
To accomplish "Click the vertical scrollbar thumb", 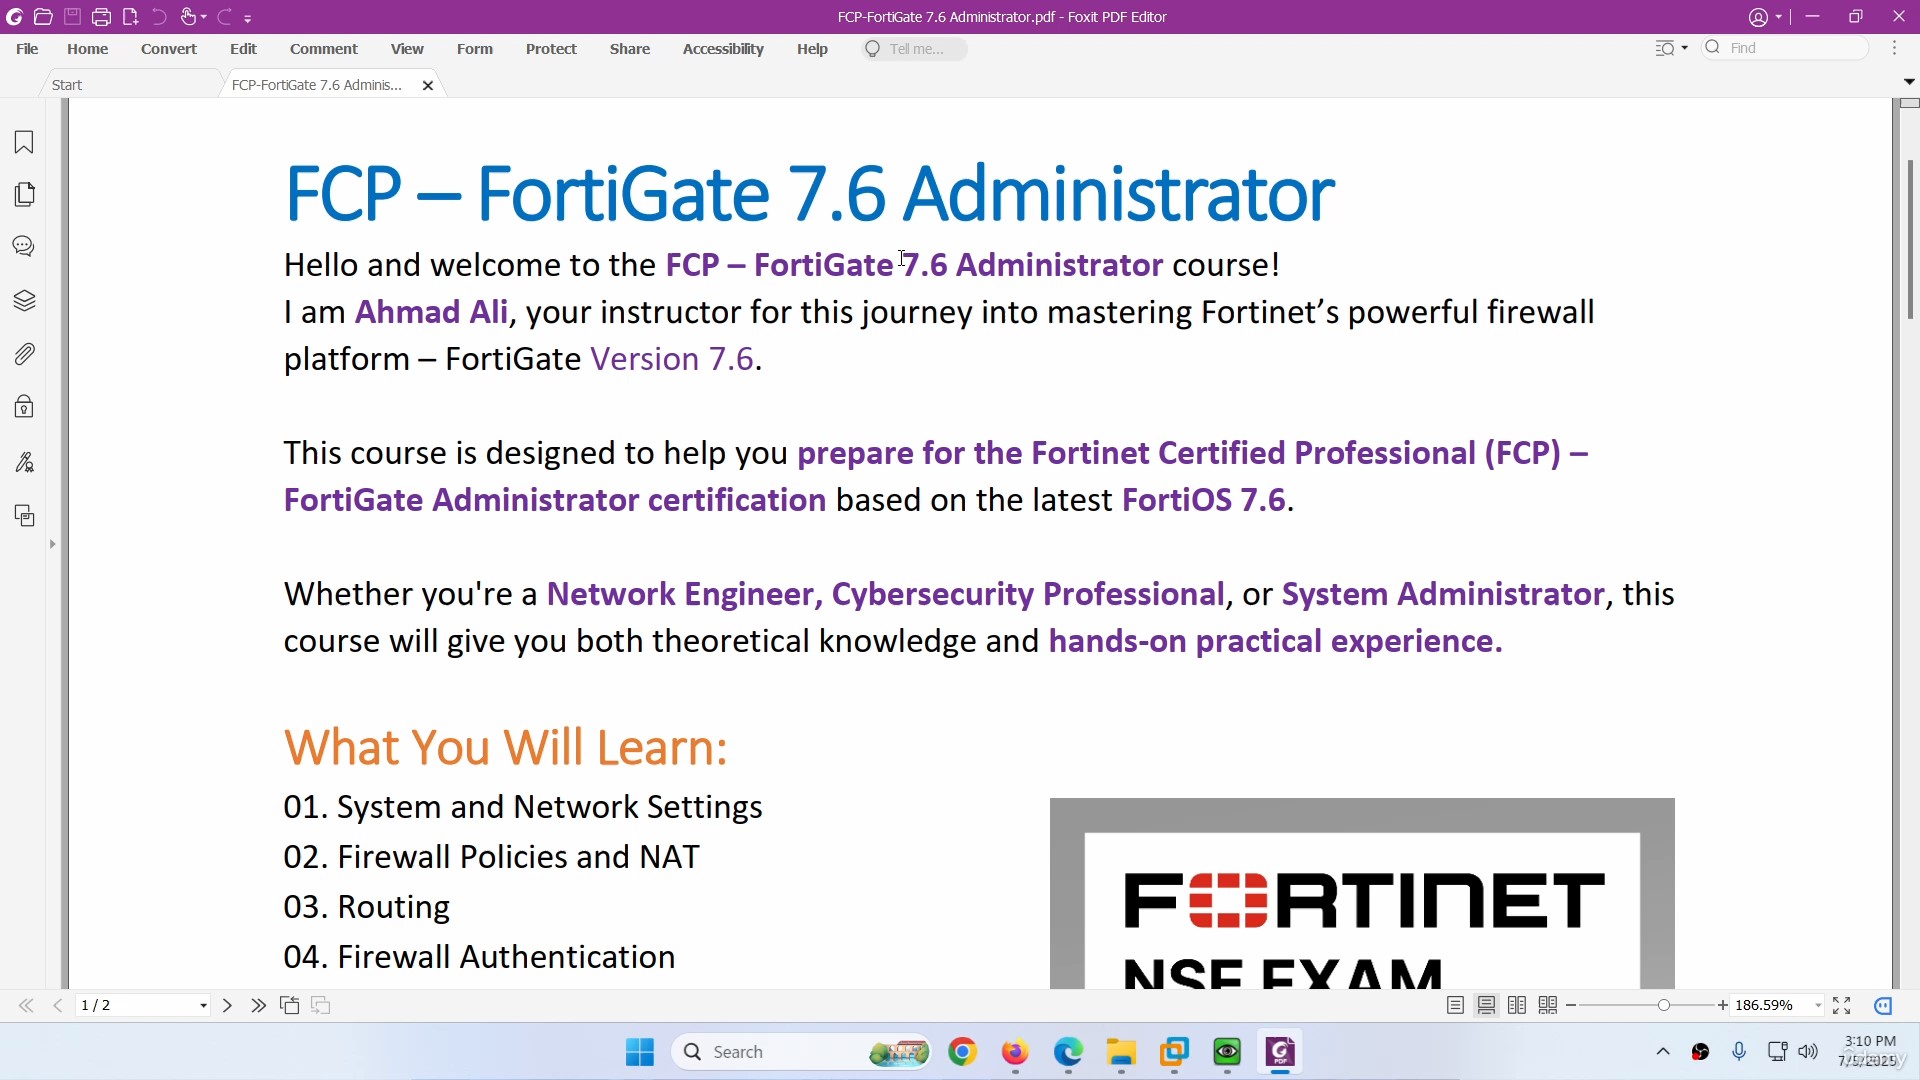I will click(x=1910, y=240).
